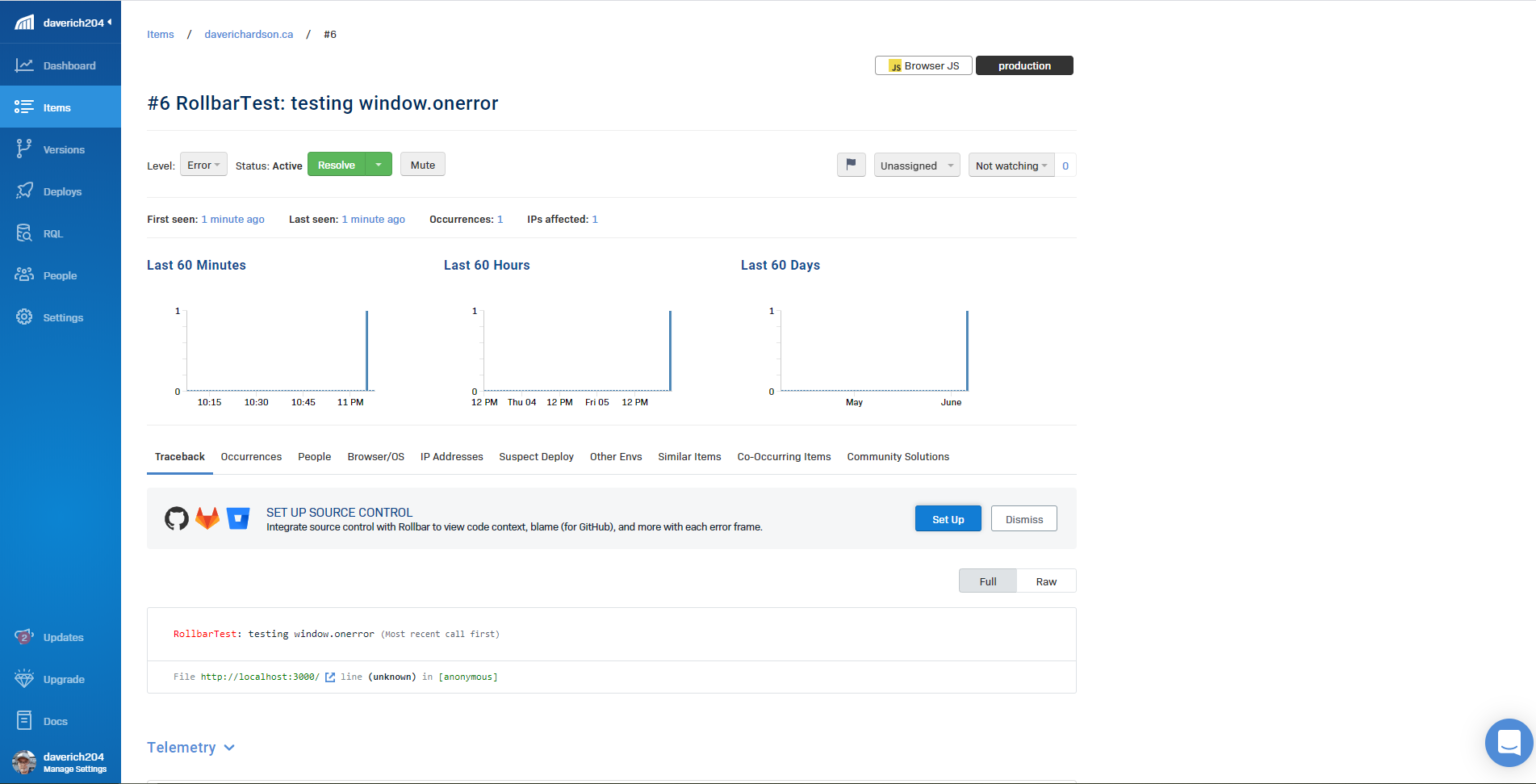Mute this error item
Image resolution: width=1536 pixels, height=784 pixels.
coord(422,164)
